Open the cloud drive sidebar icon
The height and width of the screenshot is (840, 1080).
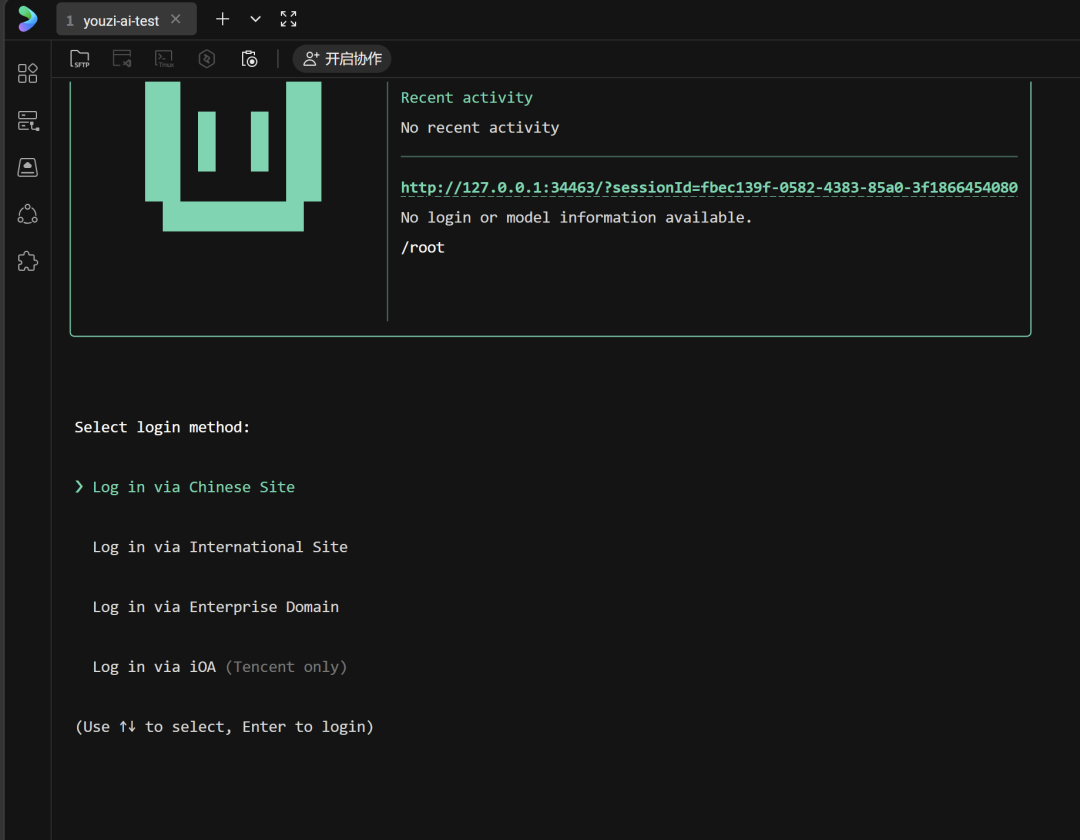tap(28, 167)
